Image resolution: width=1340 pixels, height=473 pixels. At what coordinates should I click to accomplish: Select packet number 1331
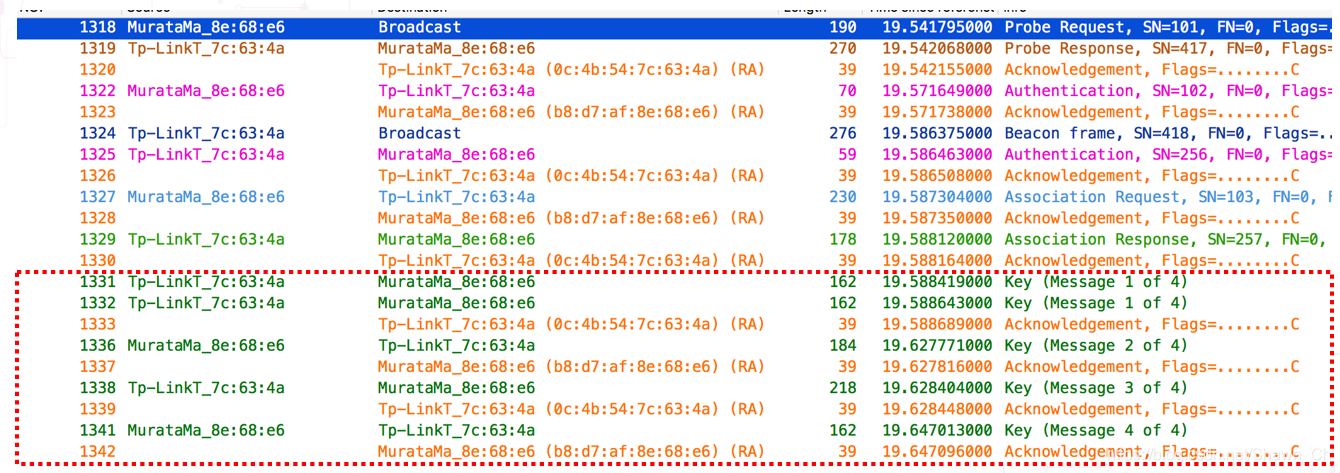pos(98,282)
